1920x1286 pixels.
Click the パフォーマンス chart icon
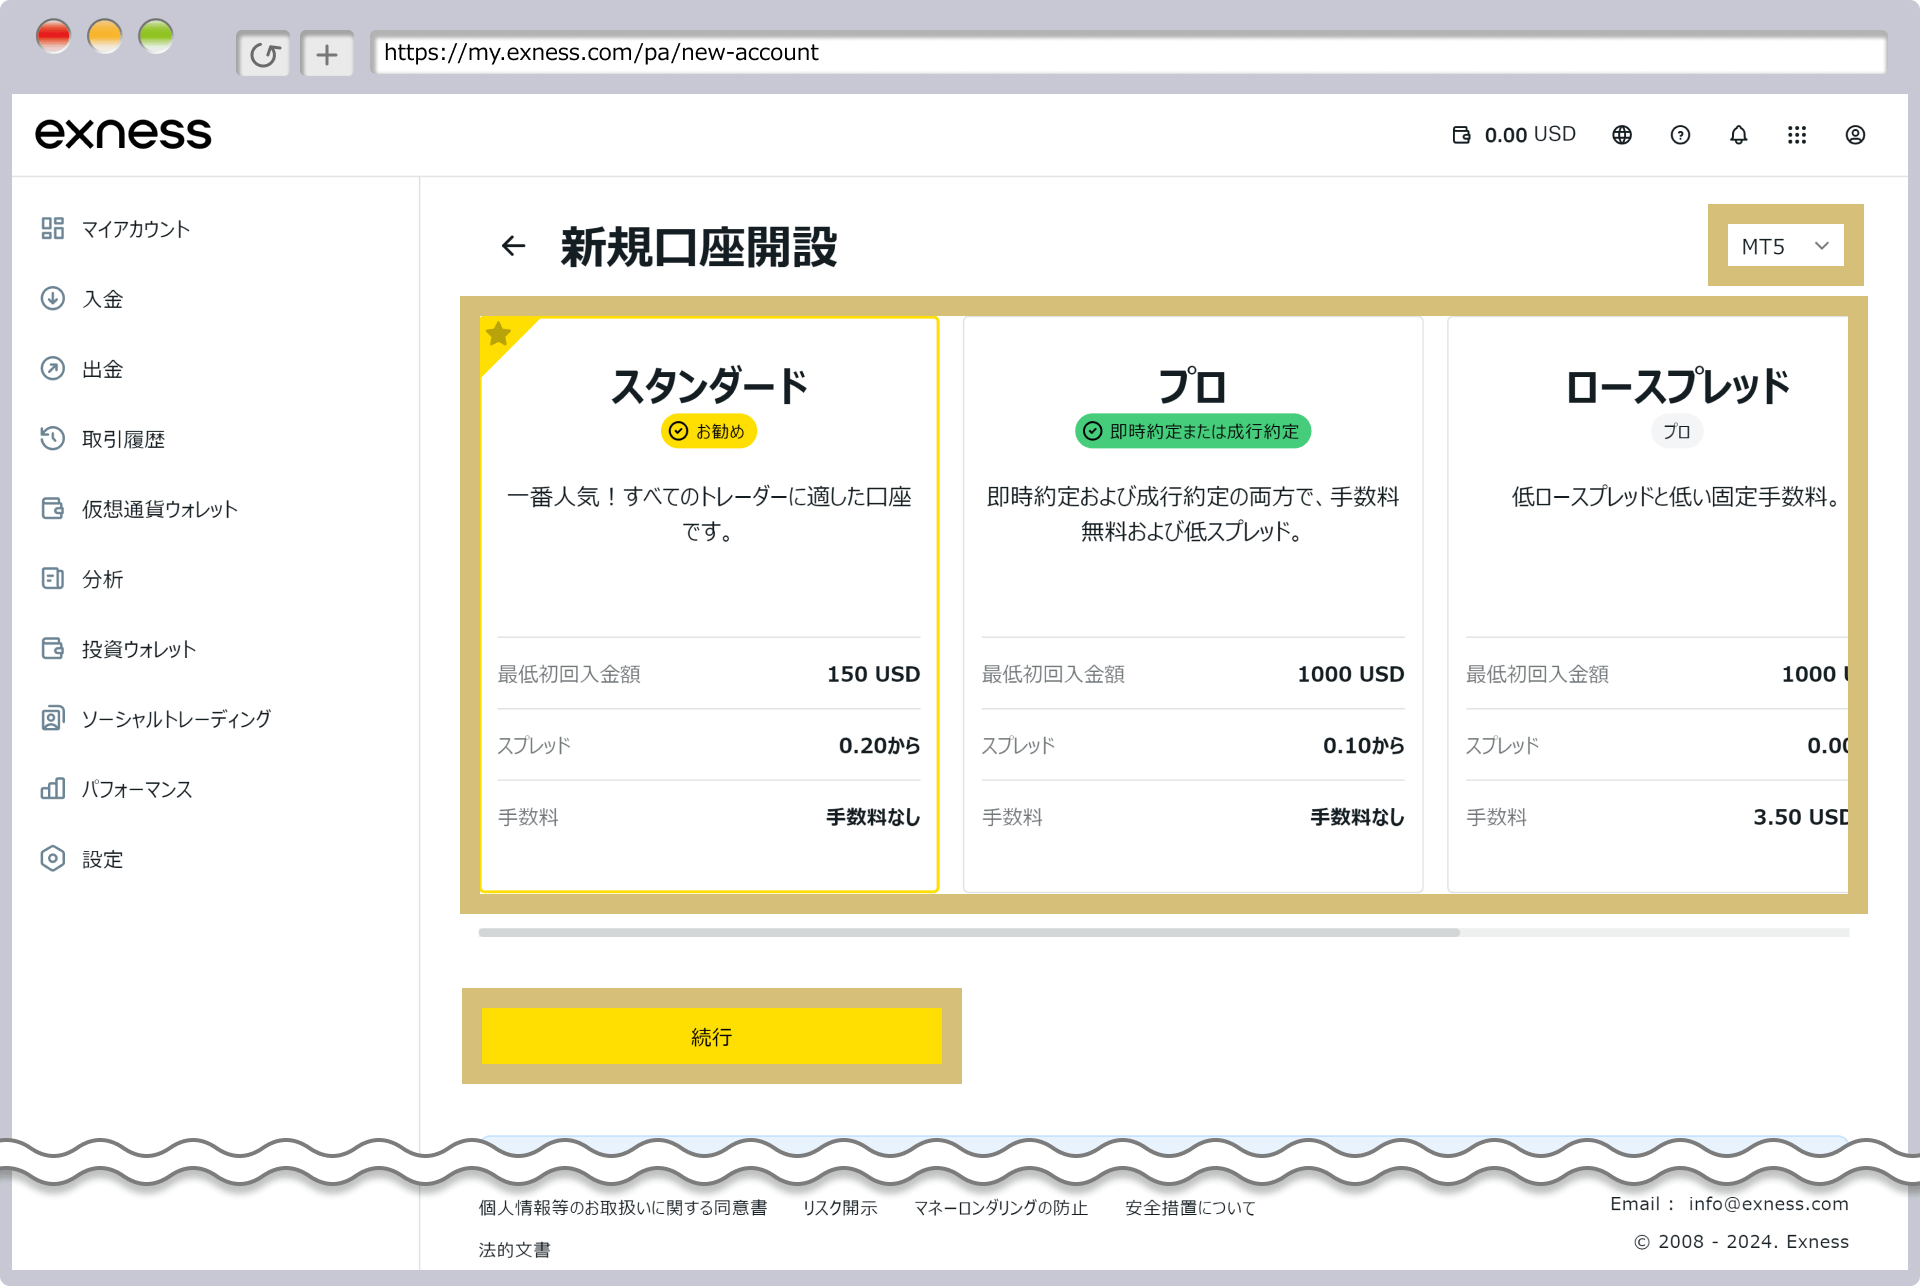[x=53, y=789]
